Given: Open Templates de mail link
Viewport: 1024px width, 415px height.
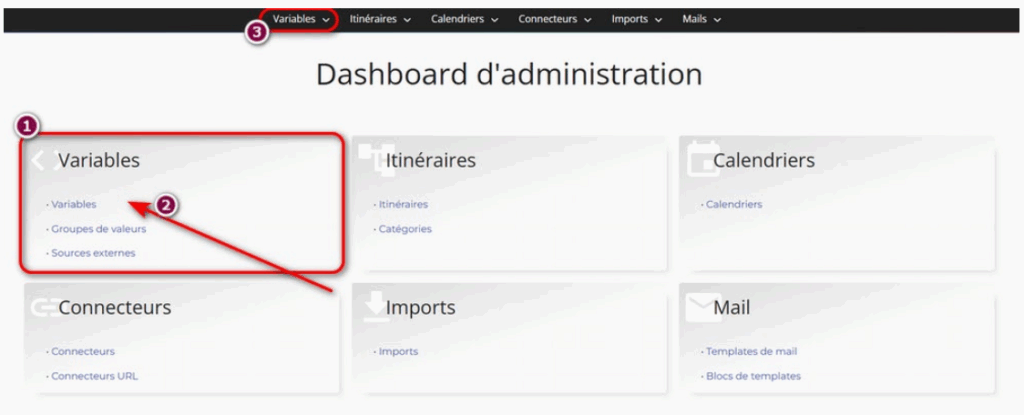Looking at the screenshot, I should click(751, 352).
